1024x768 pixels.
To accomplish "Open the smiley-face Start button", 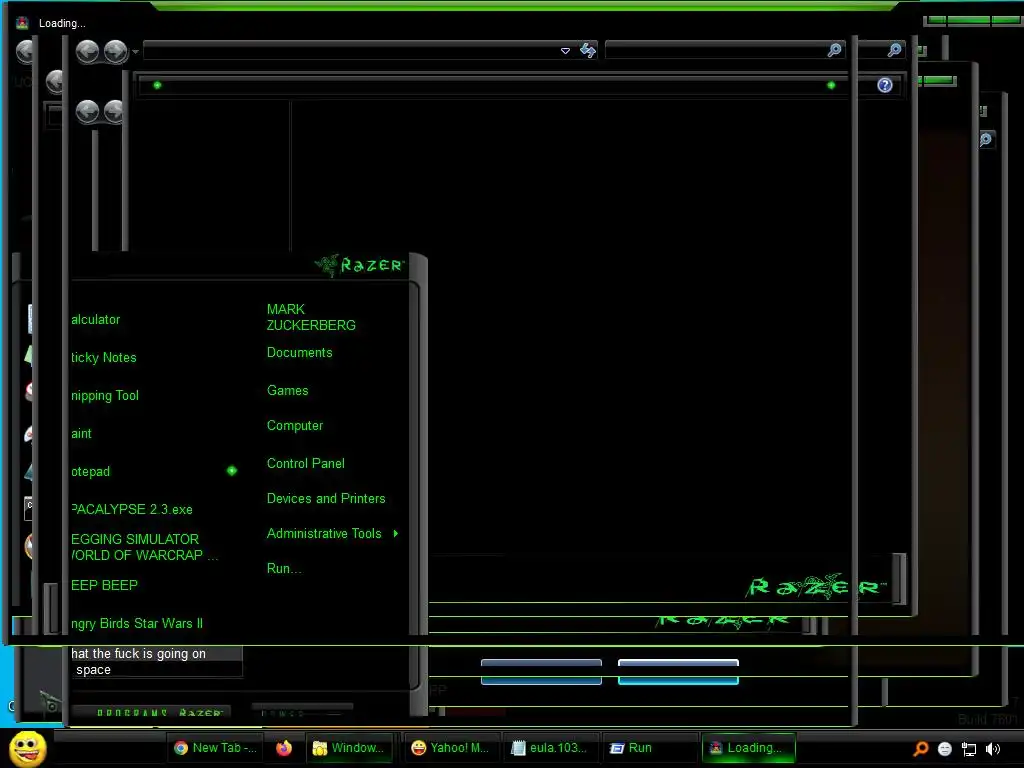I will click(x=27, y=748).
